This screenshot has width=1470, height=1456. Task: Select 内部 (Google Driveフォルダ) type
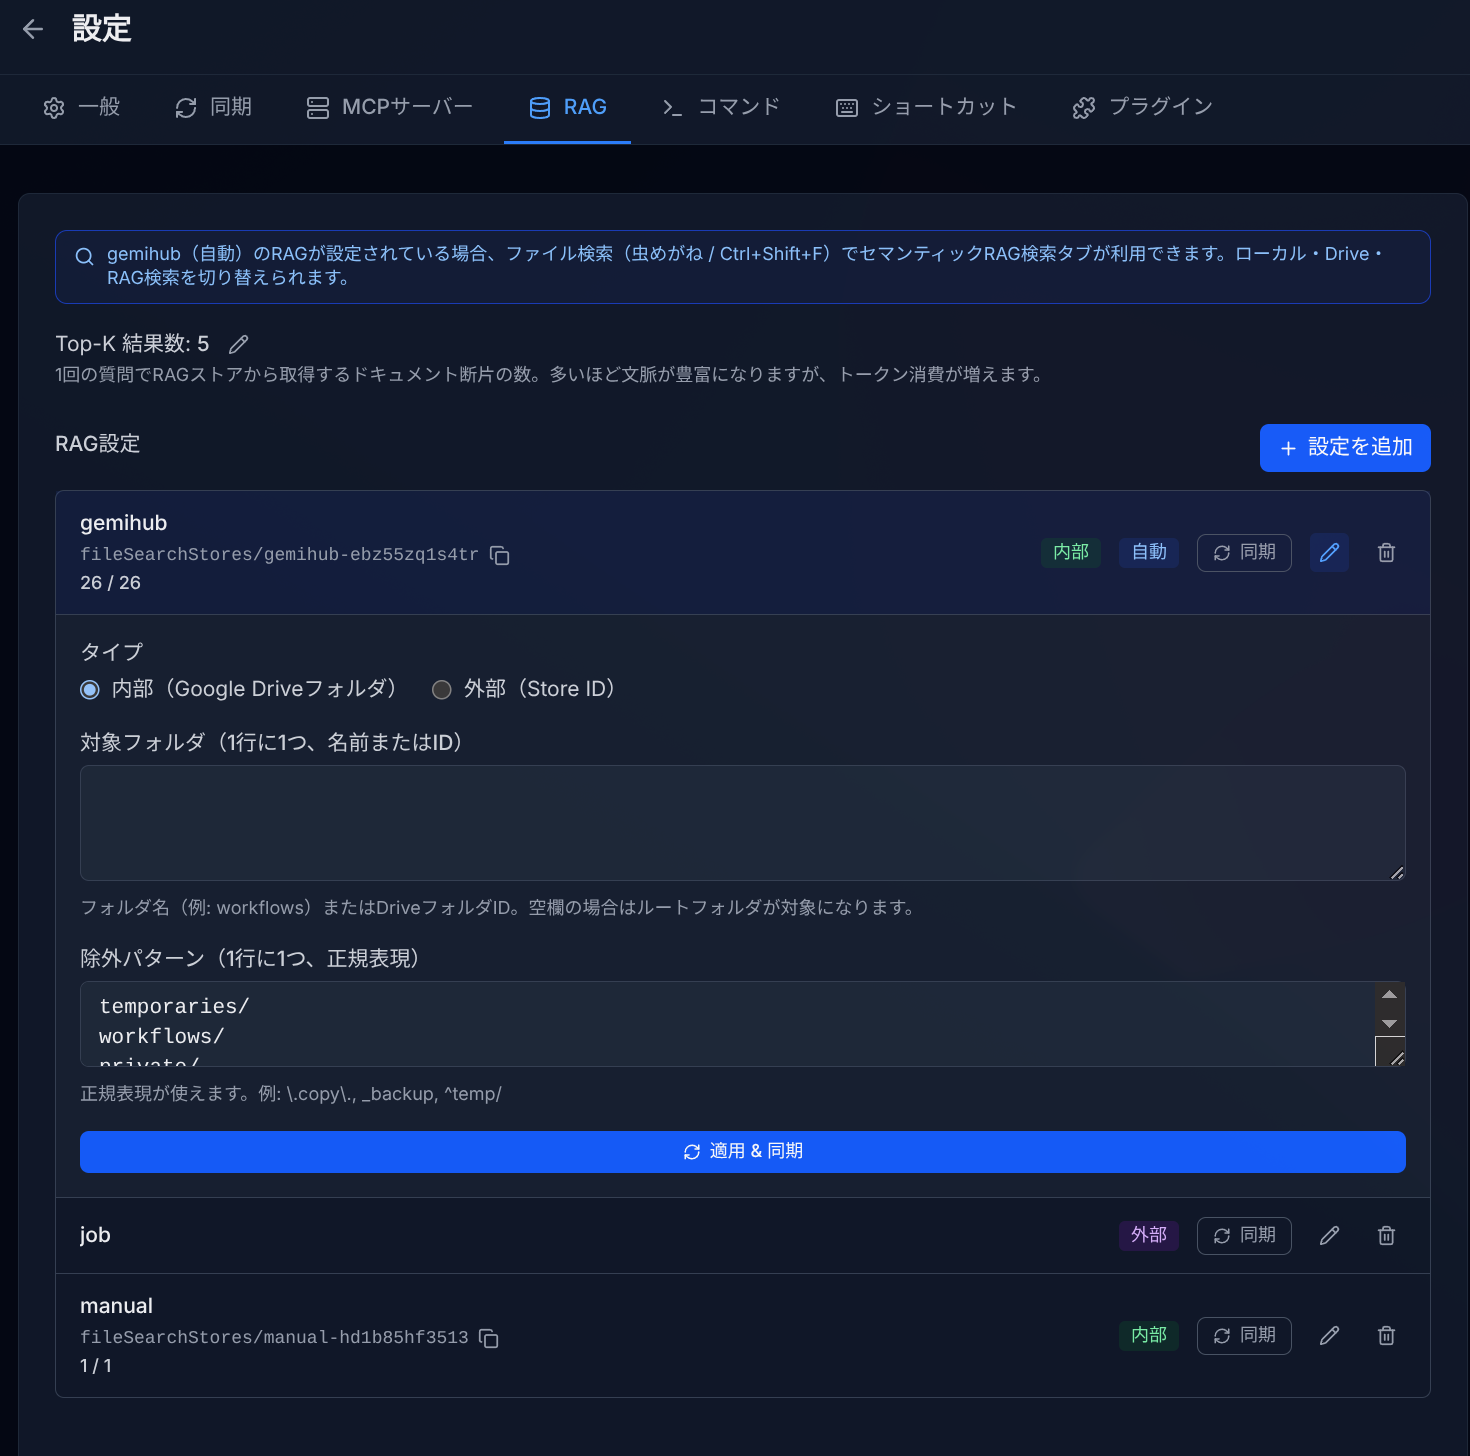click(x=90, y=690)
